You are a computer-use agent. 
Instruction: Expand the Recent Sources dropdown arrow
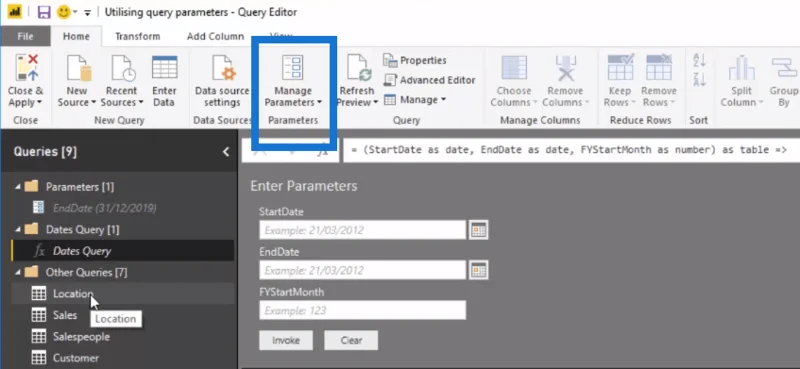click(x=140, y=103)
